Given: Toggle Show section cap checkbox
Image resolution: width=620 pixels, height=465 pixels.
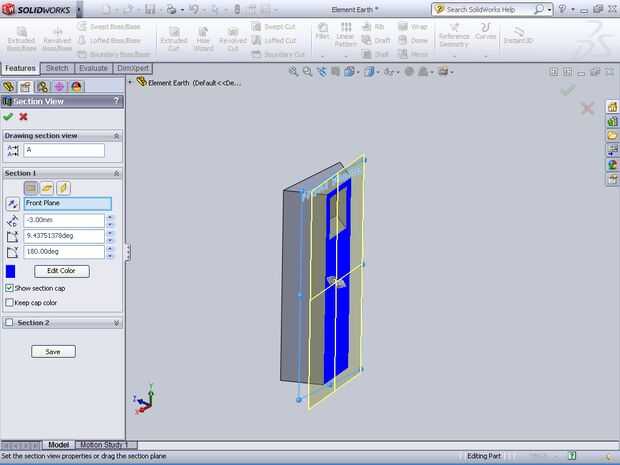Looking at the screenshot, I should (x=9, y=288).
